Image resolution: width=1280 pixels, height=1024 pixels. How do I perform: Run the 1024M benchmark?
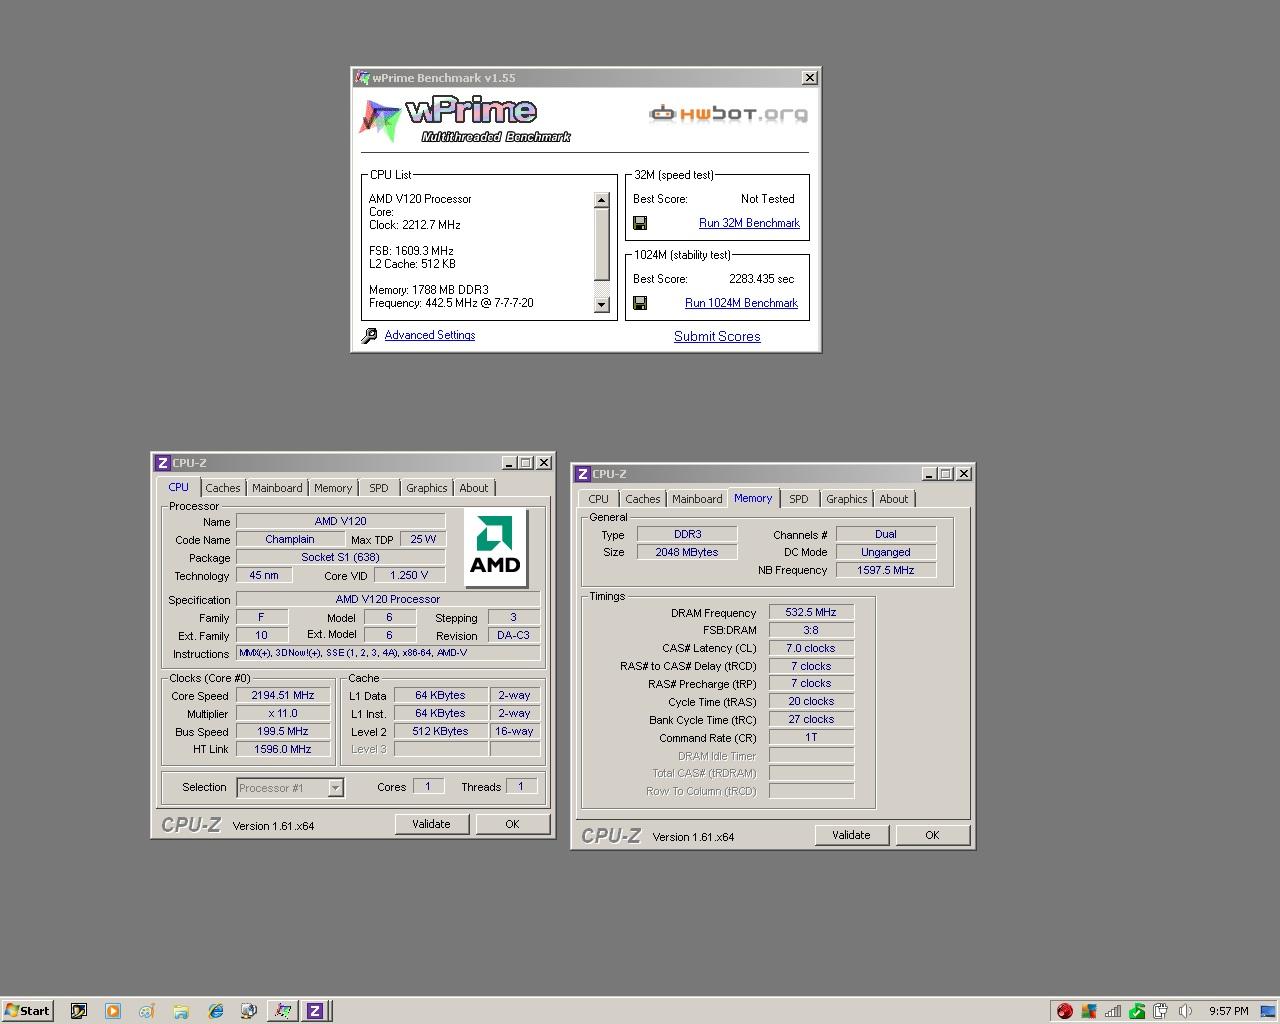click(x=741, y=303)
